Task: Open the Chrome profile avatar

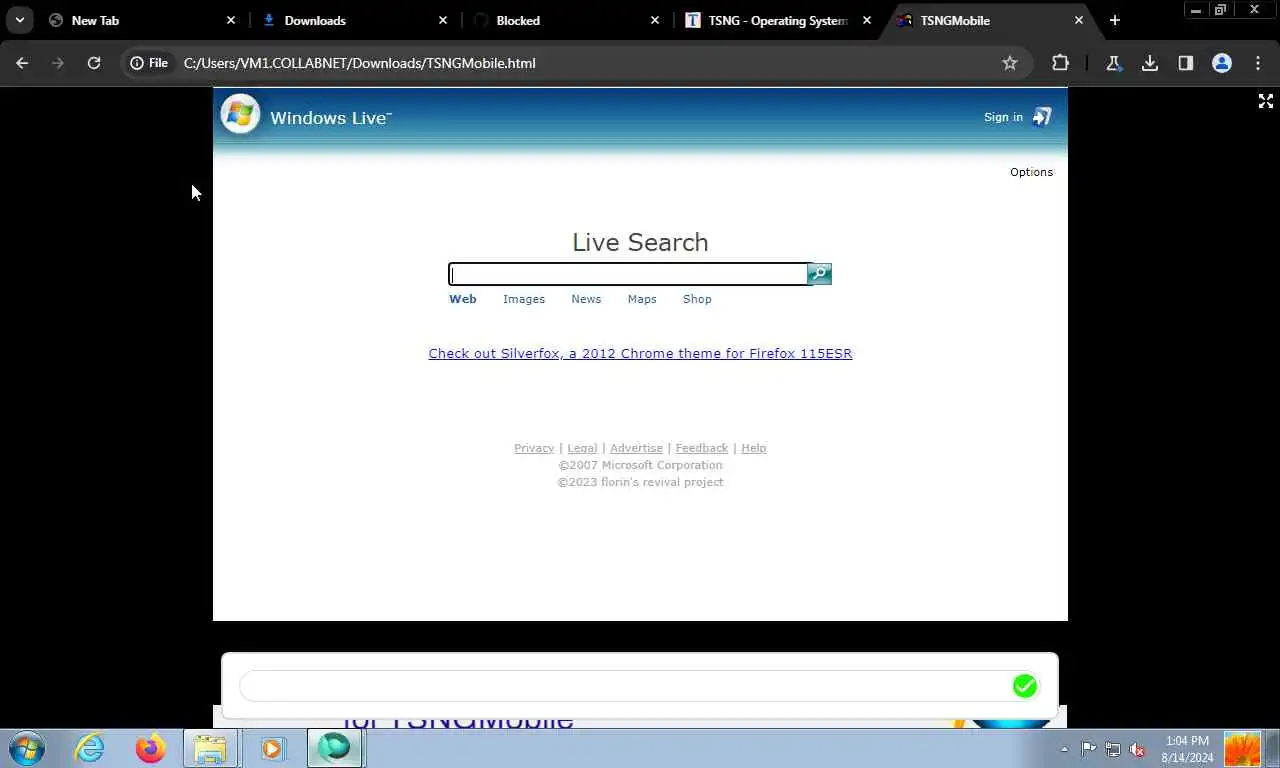Action: [x=1222, y=63]
